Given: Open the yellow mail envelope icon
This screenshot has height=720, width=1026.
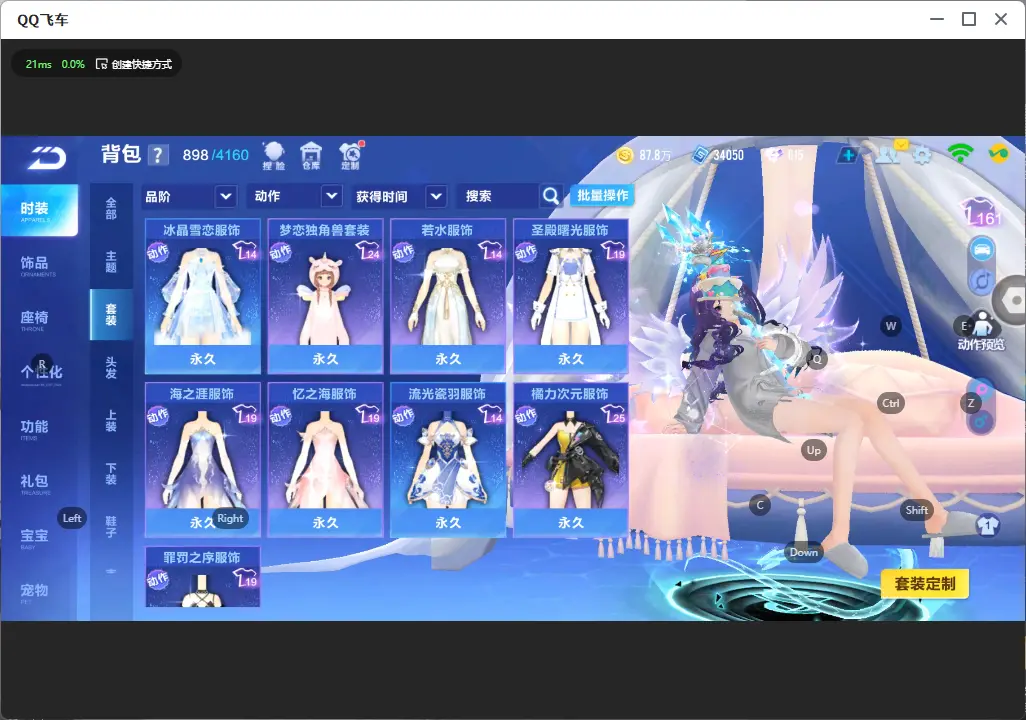Looking at the screenshot, I should pyautogui.click(x=902, y=144).
